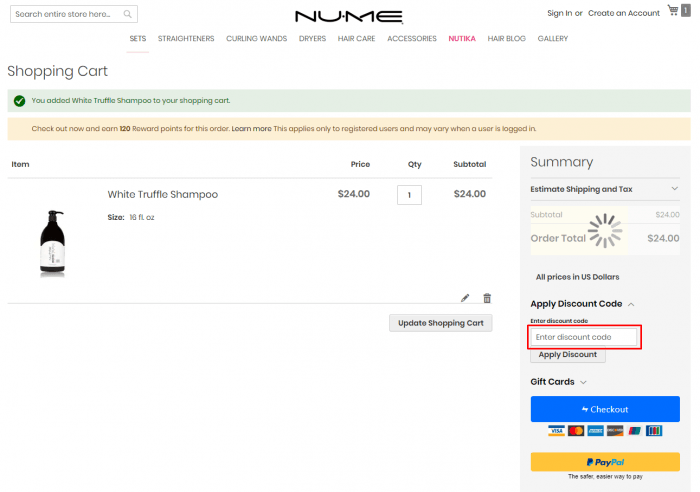Viewport: 700px width, 492px height.
Task: Click the White Truffle Shampoo product thumbnail
Action: click(x=52, y=242)
